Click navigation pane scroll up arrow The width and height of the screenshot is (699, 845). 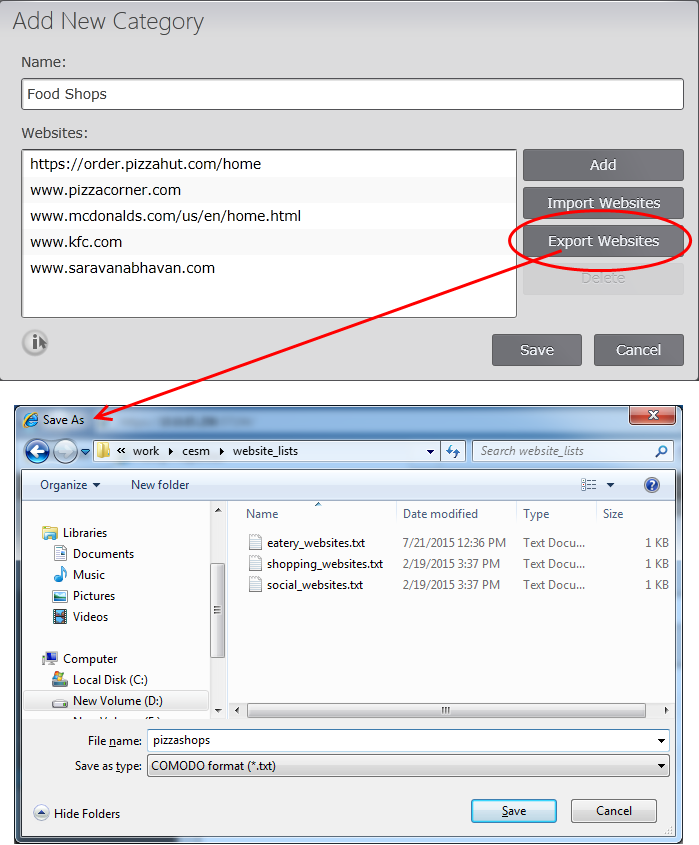218,510
